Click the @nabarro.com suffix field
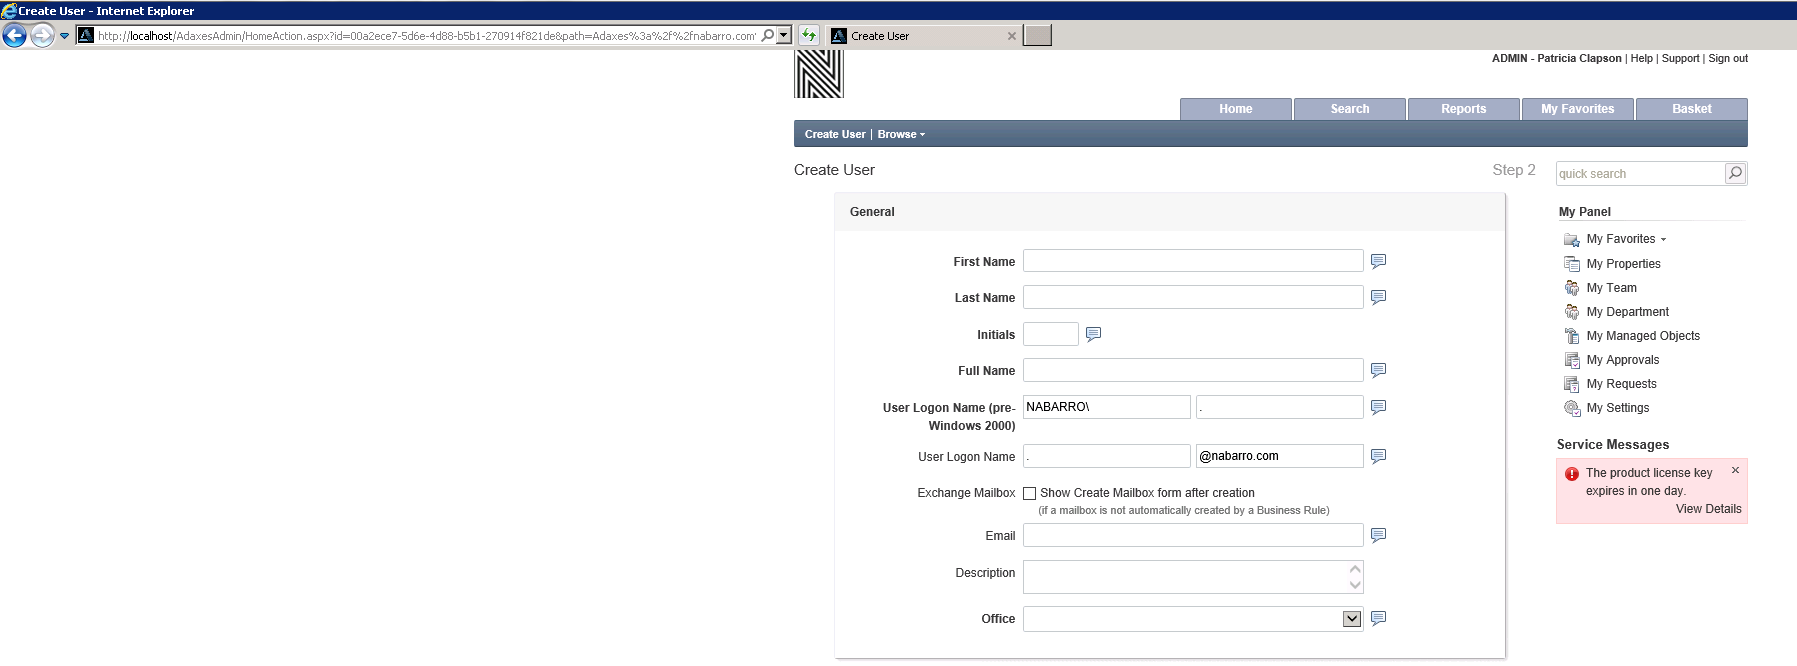The image size is (1797, 666). 1280,456
